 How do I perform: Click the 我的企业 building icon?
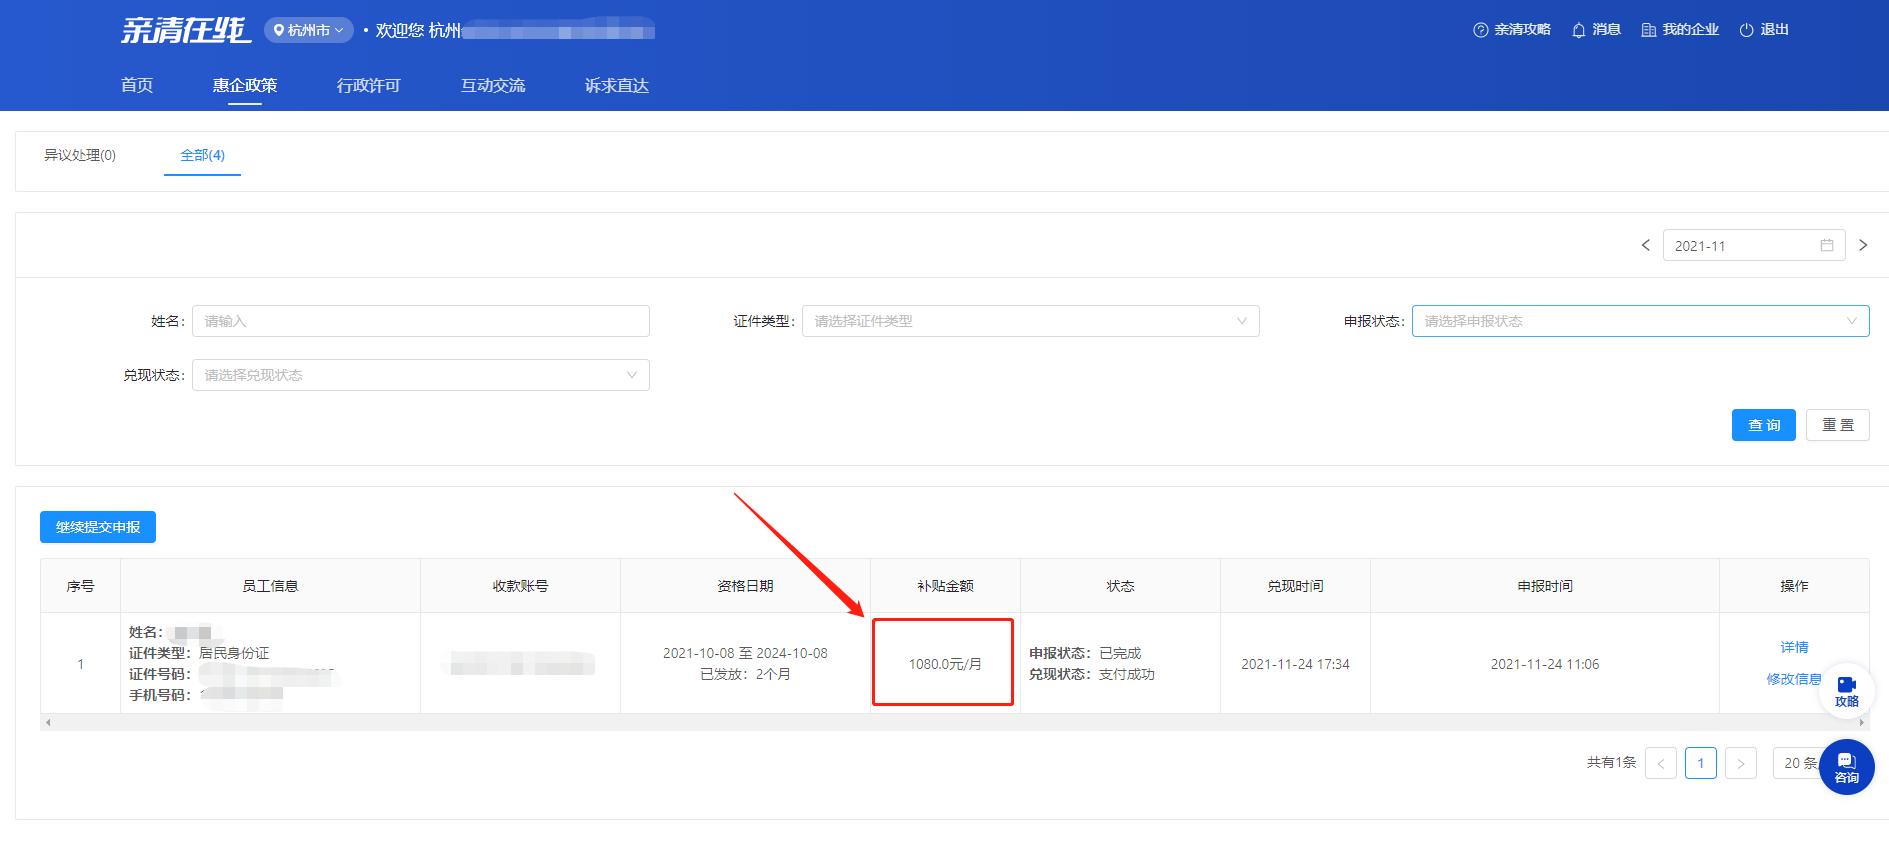(x=1649, y=30)
